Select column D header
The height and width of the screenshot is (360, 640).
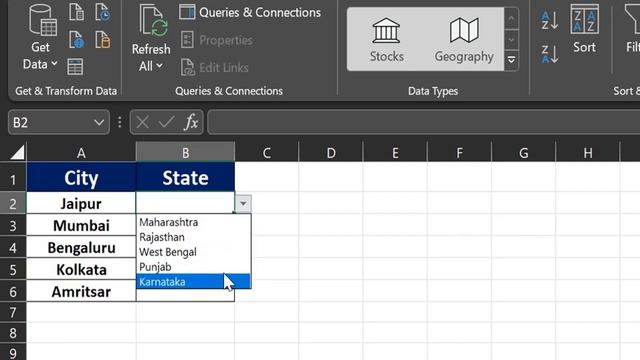coord(331,153)
